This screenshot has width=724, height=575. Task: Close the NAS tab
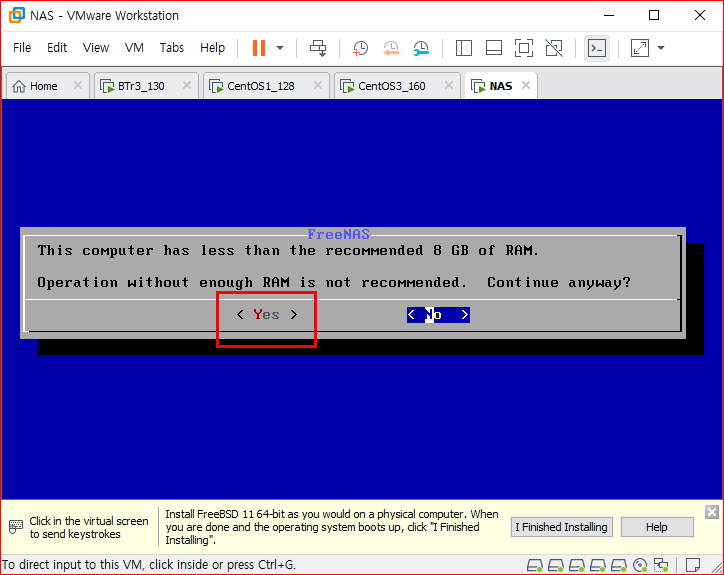(526, 85)
